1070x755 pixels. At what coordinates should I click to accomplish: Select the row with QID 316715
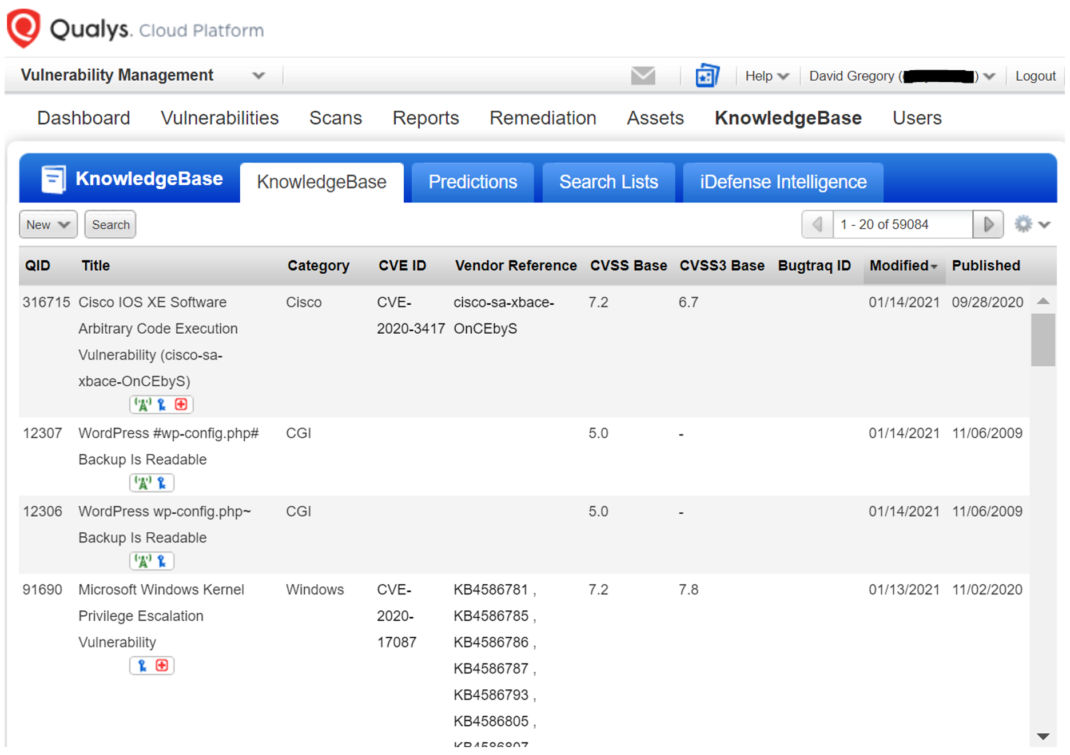tap(524, 351)
